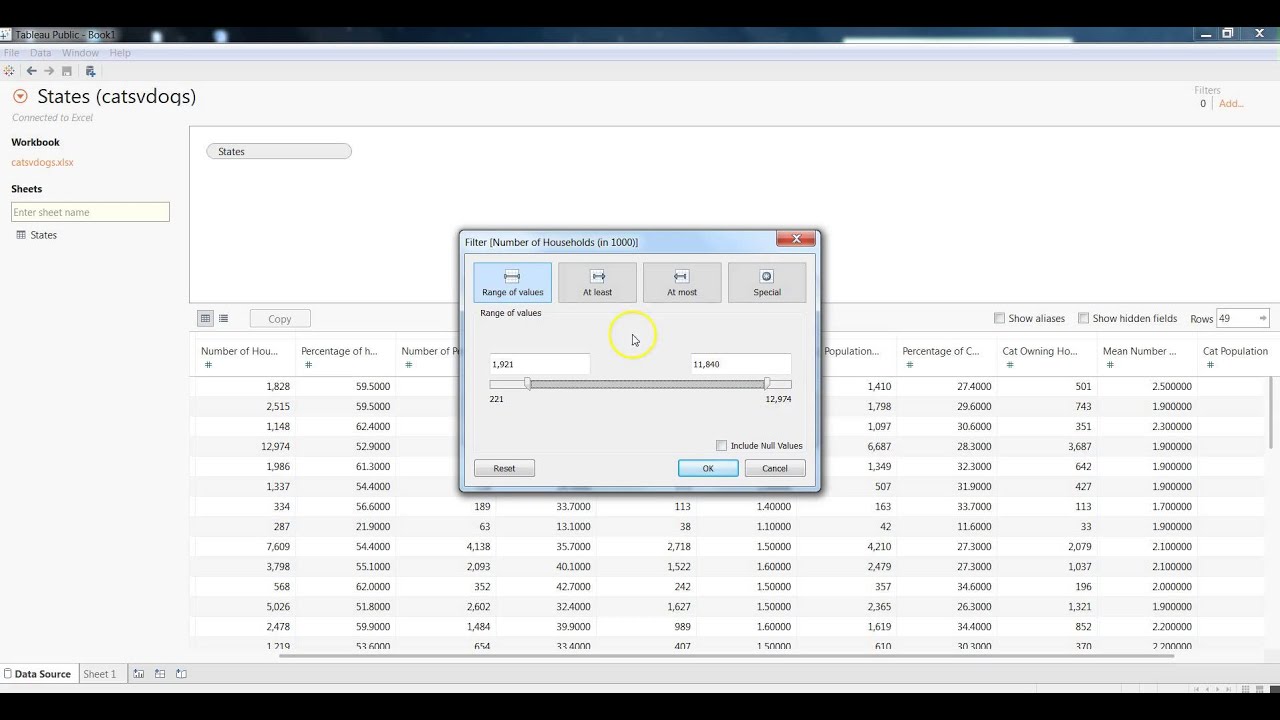Screen dimensions: 1280x720
Task: Click the upper range slider handle
Action: 766,384
